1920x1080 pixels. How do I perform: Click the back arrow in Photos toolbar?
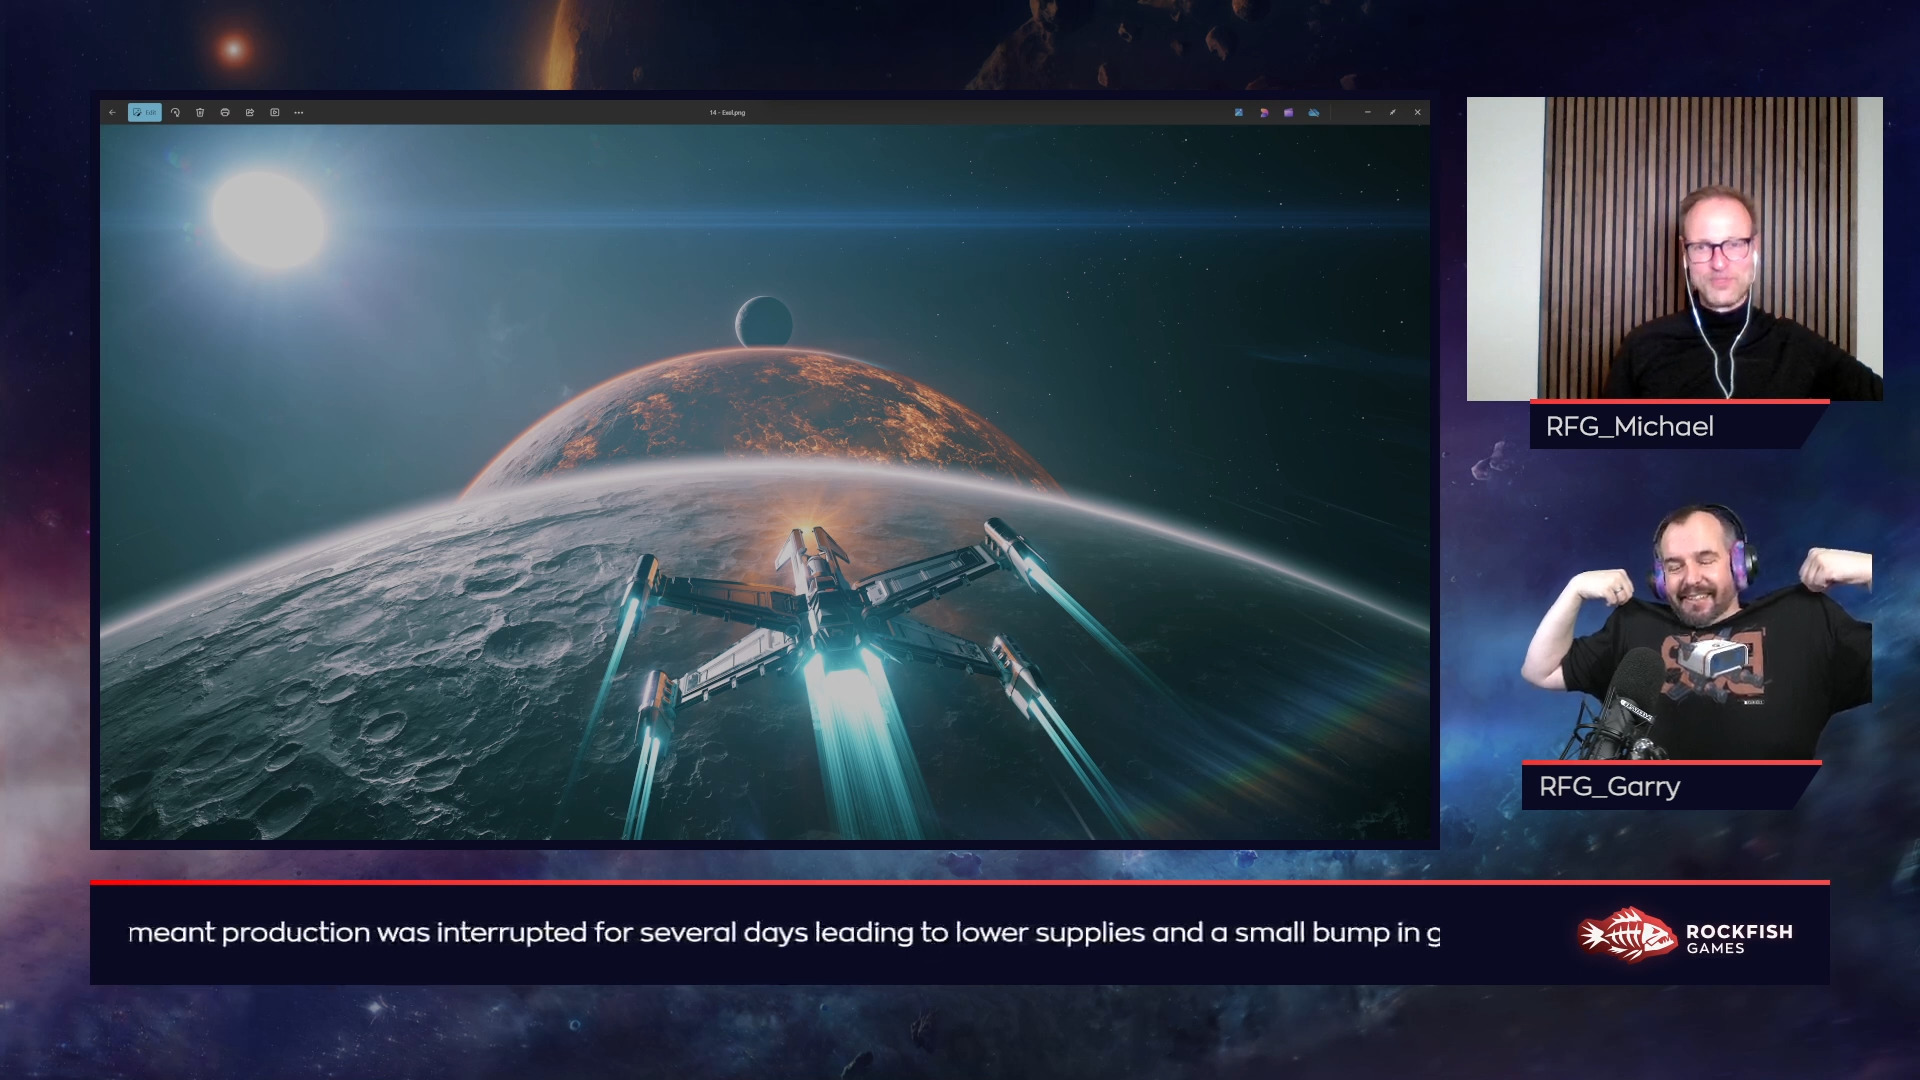coord(112,113)
